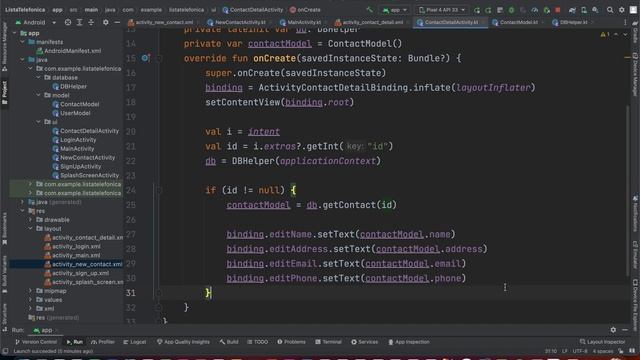
Task: Click ContactDetailActivity in the navigation breadcrumb
Action: (253, 10)
